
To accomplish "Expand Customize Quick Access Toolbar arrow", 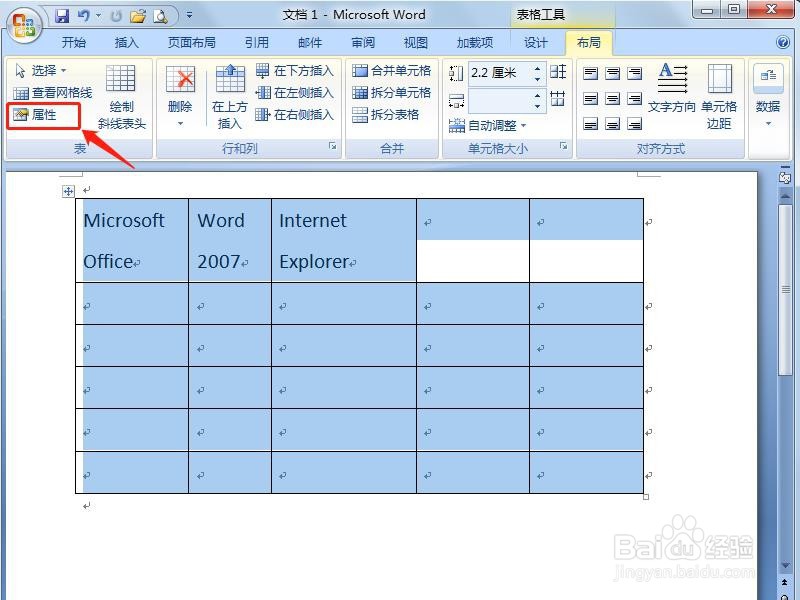I will [x=189, y=16].
